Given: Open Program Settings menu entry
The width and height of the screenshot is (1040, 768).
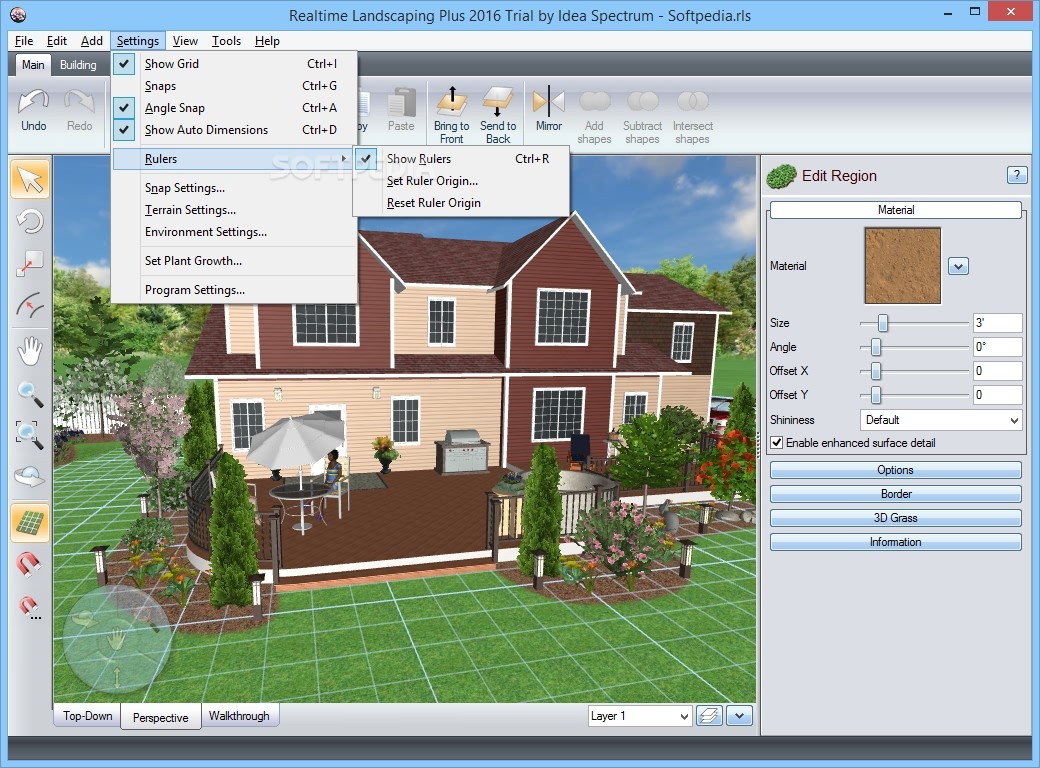Looking at the screenshot, I should [x=235, y=290].
